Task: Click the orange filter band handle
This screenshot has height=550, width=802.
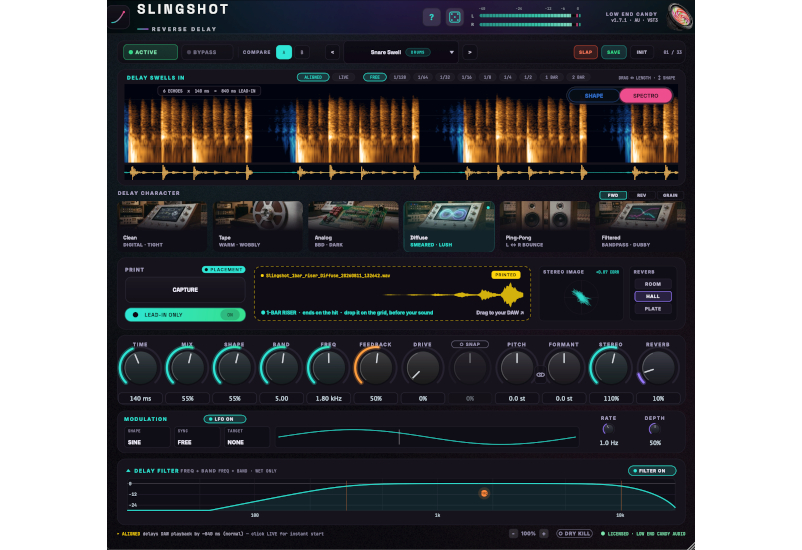Action: pos(484,493)
